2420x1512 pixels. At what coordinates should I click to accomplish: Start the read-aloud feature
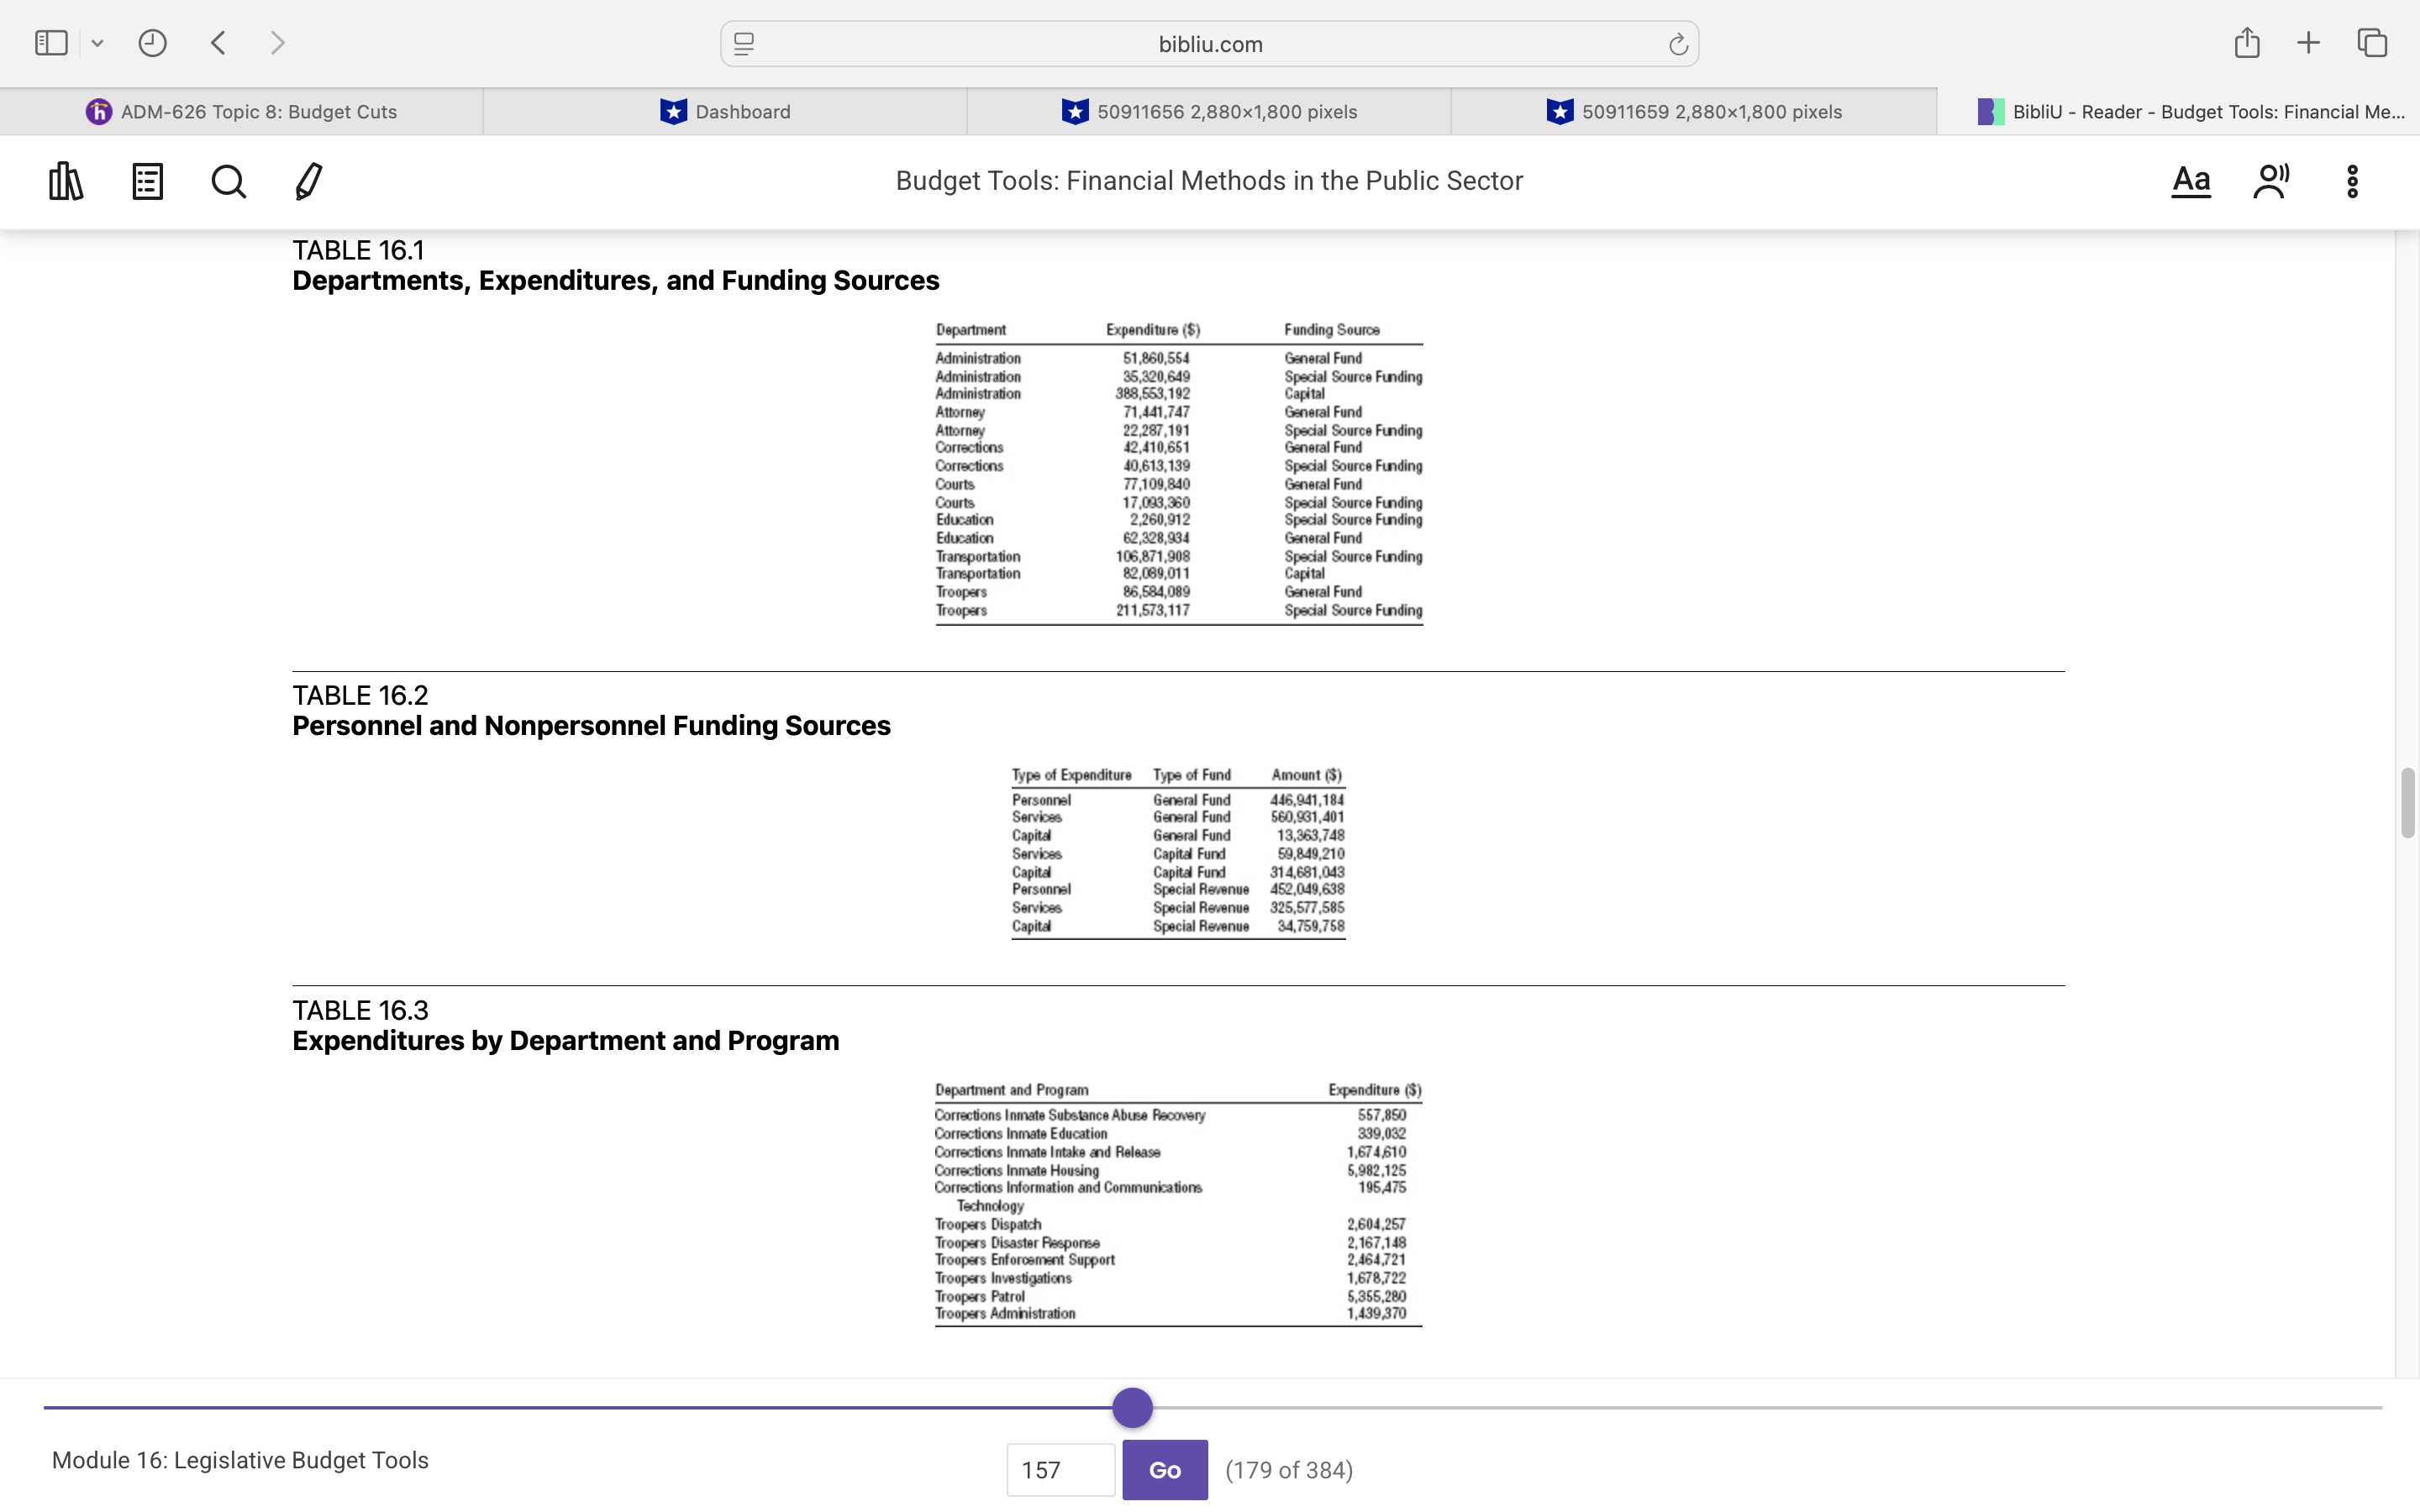(x=2271, y=181)
